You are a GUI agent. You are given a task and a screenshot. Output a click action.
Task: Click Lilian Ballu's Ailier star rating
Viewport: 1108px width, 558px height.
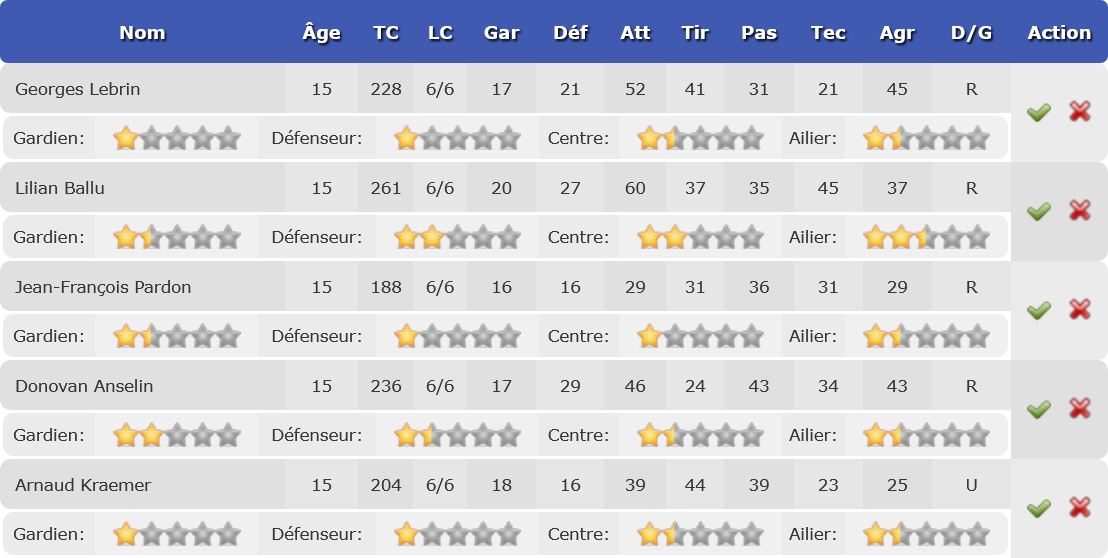tap(926, 237)
